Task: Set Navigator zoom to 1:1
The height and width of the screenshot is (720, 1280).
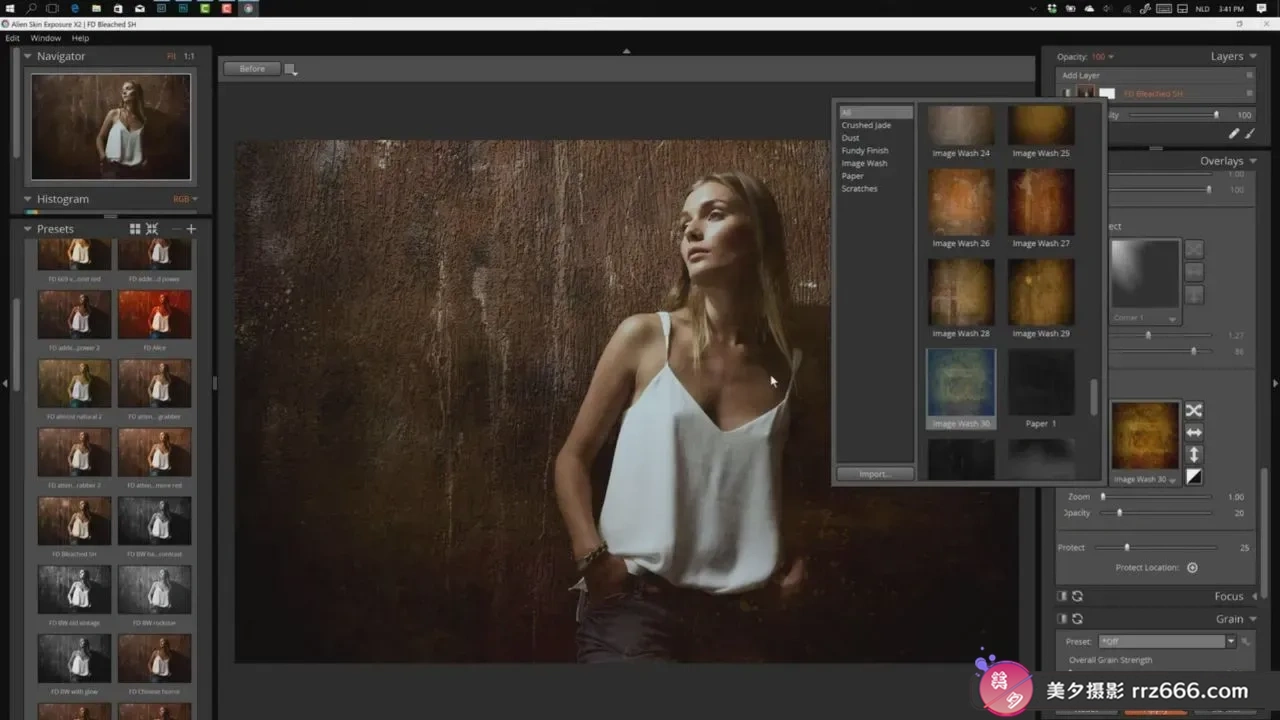Action: point(189,57)
